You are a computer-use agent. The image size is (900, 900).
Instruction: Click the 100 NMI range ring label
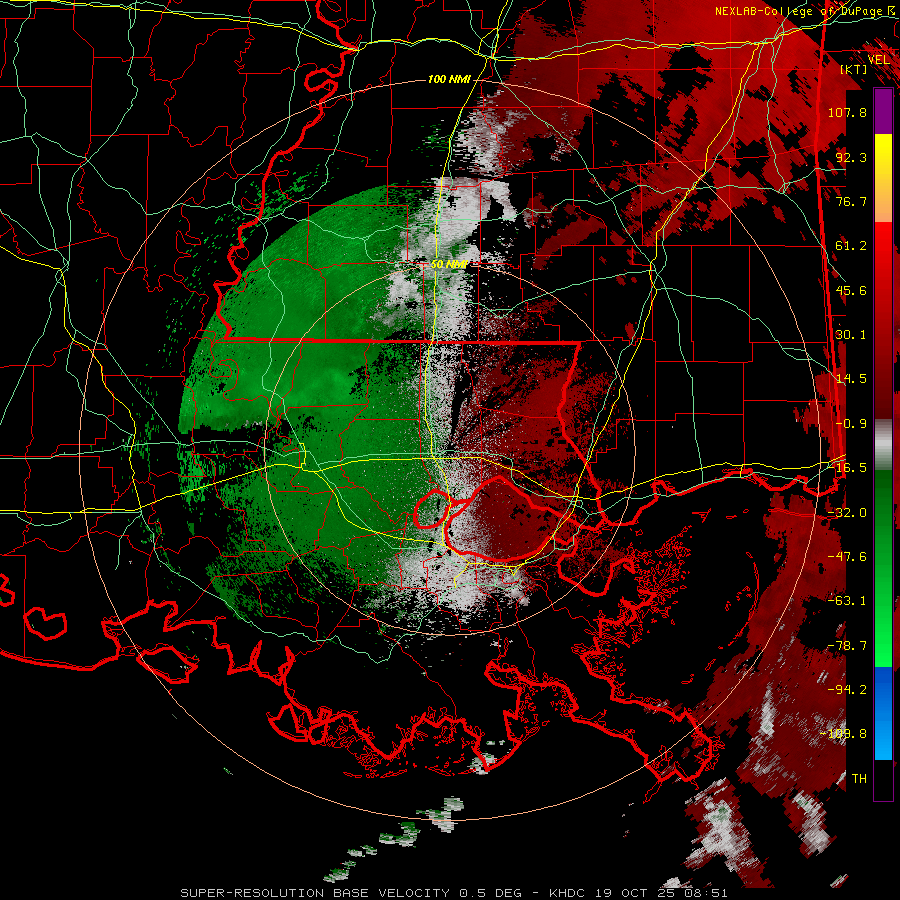point(449,79)
